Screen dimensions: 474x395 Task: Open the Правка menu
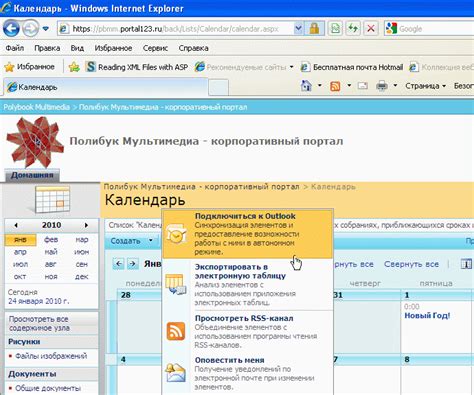[x=47, y=48]
